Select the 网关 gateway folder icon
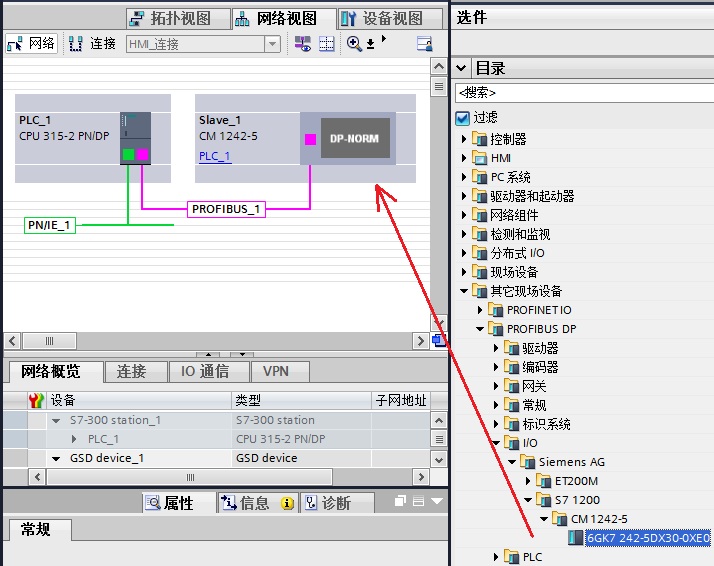 click(511, 386)
